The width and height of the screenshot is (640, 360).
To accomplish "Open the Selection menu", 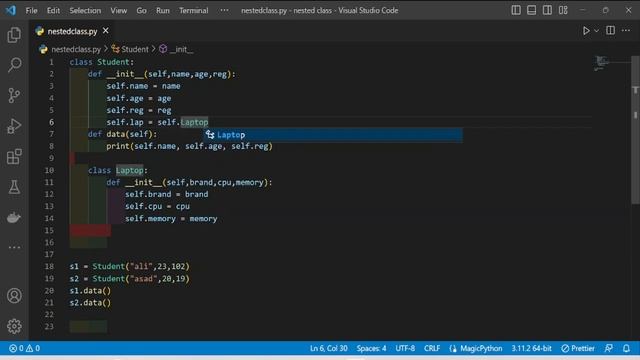I will [85, 11].
